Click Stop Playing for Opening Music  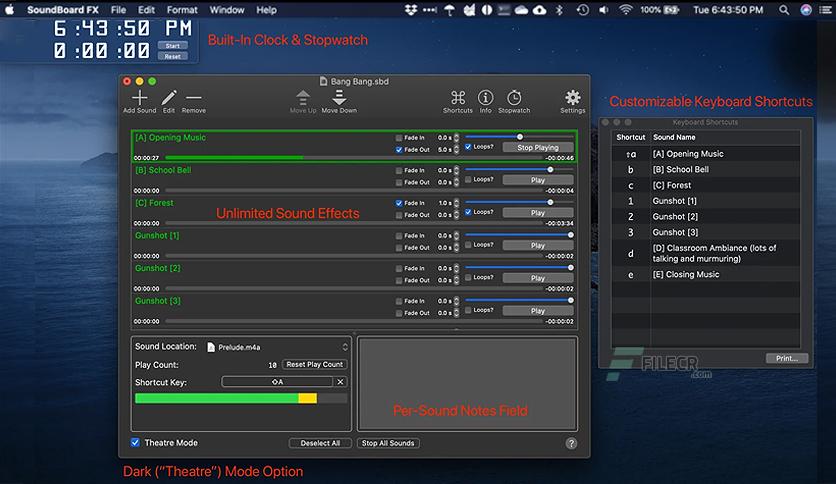[x=538, y=147]
